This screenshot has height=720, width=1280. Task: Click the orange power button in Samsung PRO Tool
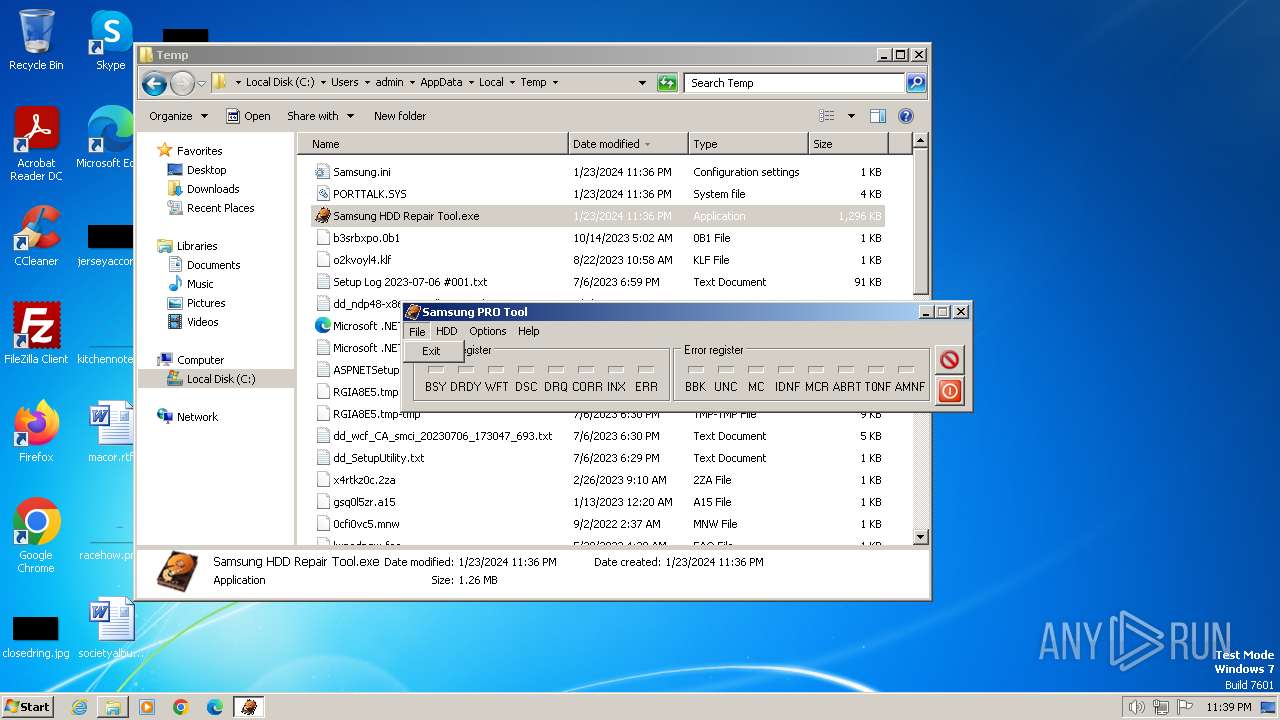point(949,391)
